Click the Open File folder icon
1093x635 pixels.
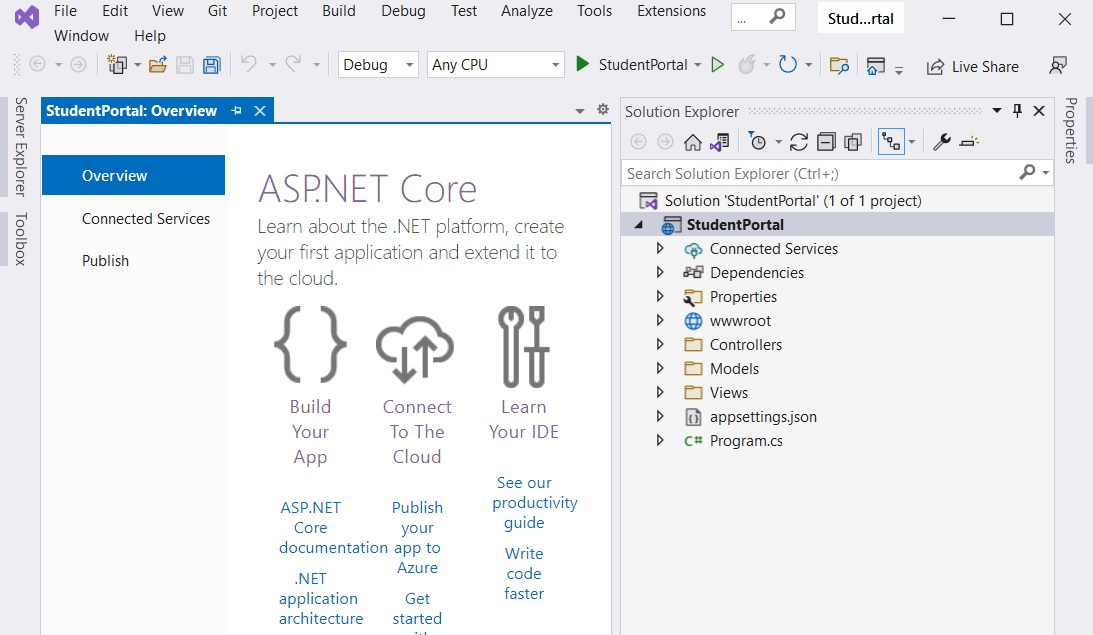click(158, 65)
